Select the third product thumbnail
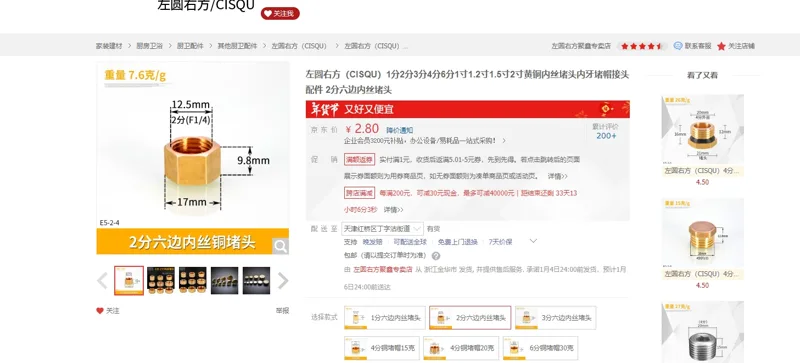Viewport: 800px width, 363px height. tap(193, 280)
